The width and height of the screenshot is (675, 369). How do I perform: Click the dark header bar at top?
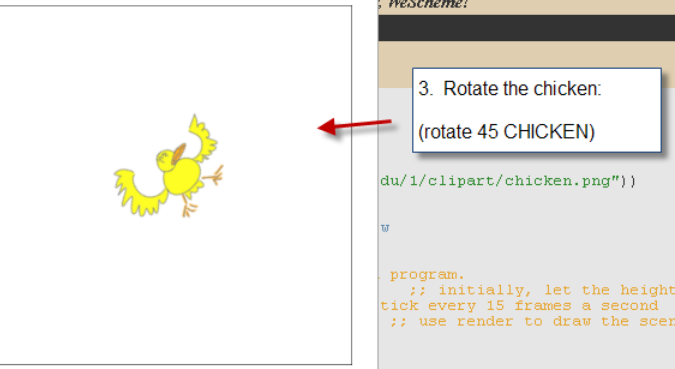526,28
